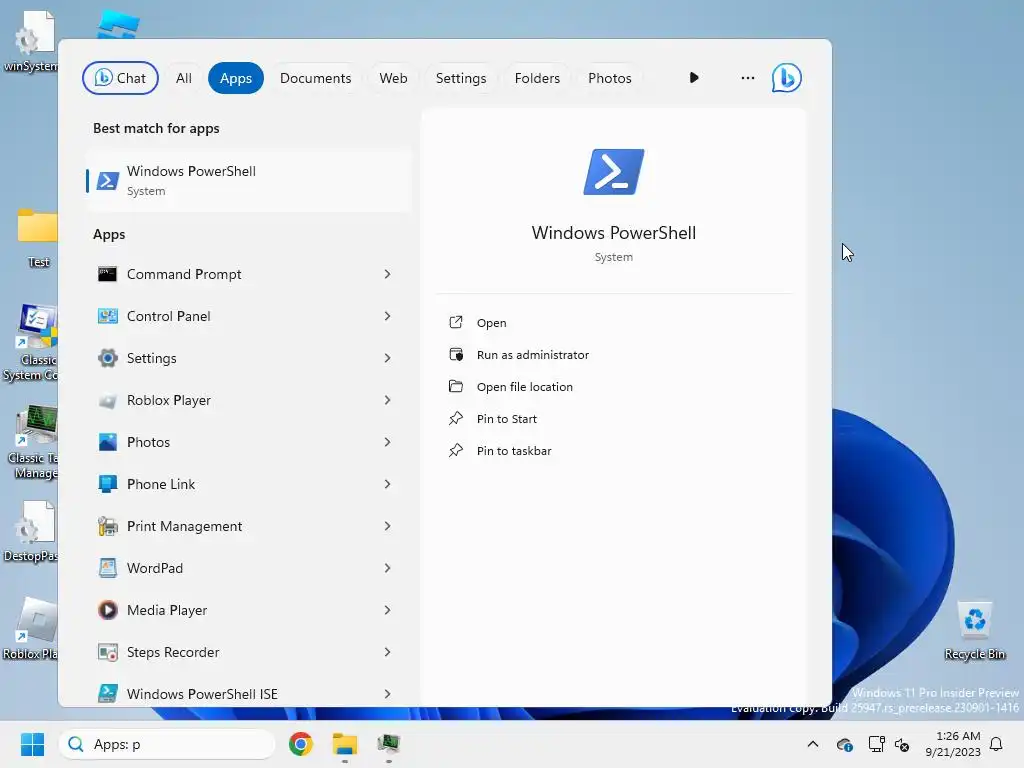Viewport: 1024px width, 768px height.
Task: Click the network status tray icon
Action: 876,744
